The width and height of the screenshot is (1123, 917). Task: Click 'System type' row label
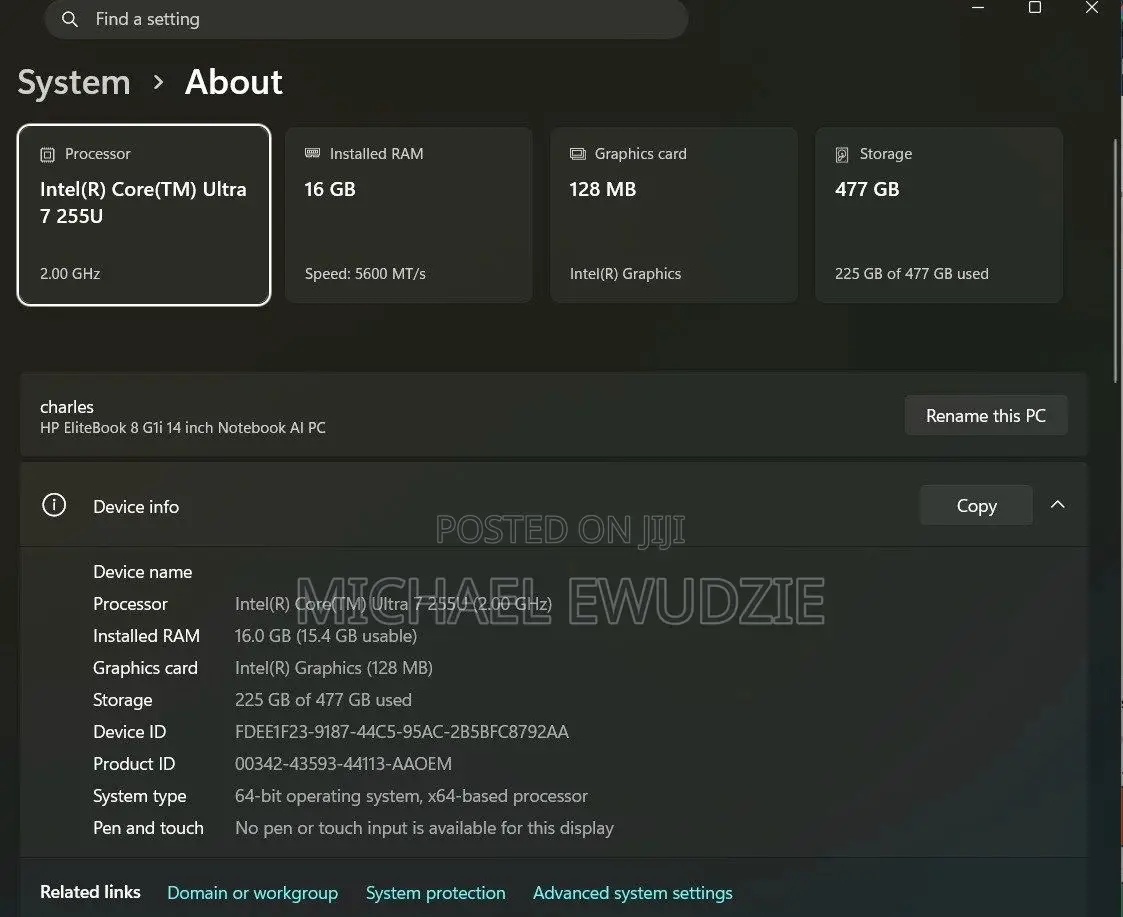(140, 796)
